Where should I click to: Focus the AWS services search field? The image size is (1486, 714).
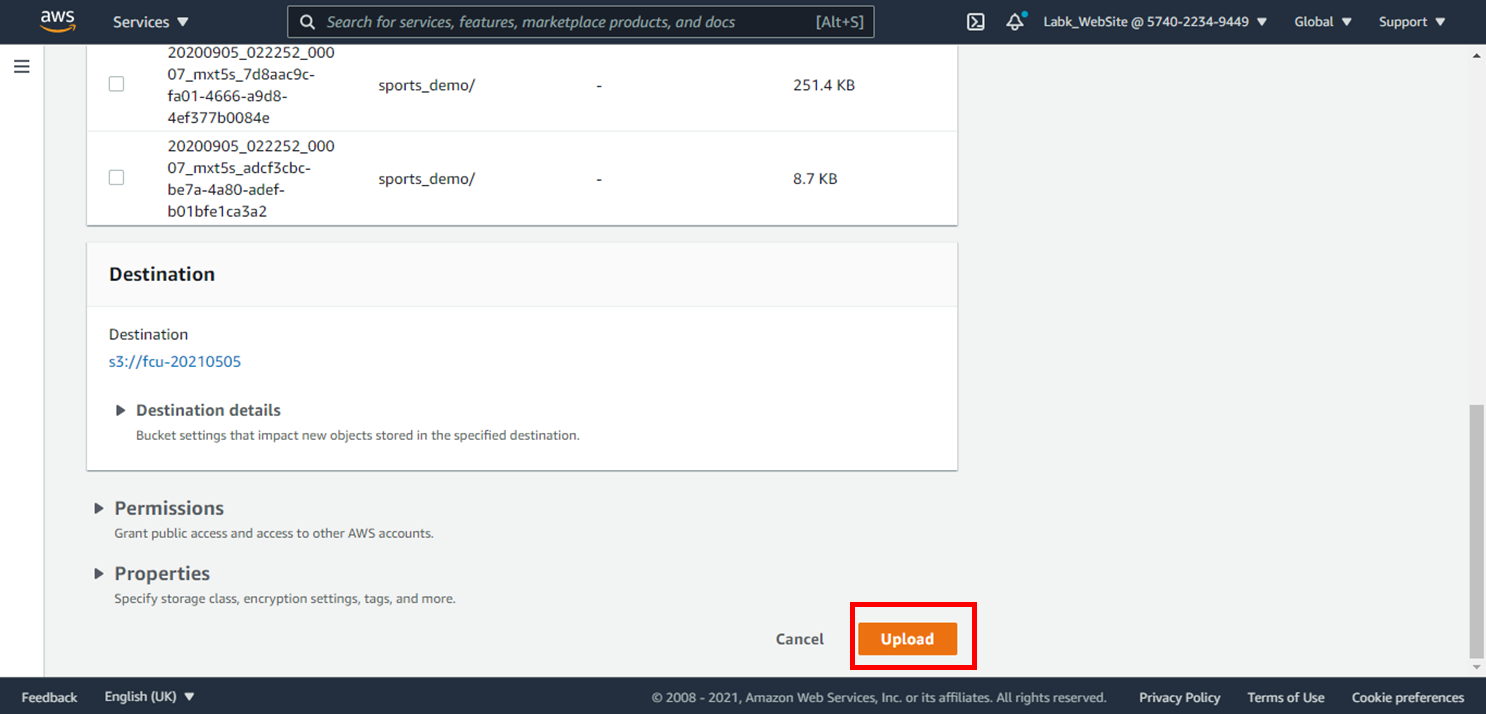pos(581,22)
